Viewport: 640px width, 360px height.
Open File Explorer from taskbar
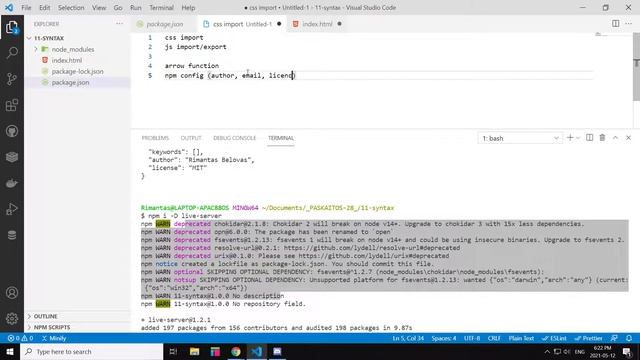[194, 351]
